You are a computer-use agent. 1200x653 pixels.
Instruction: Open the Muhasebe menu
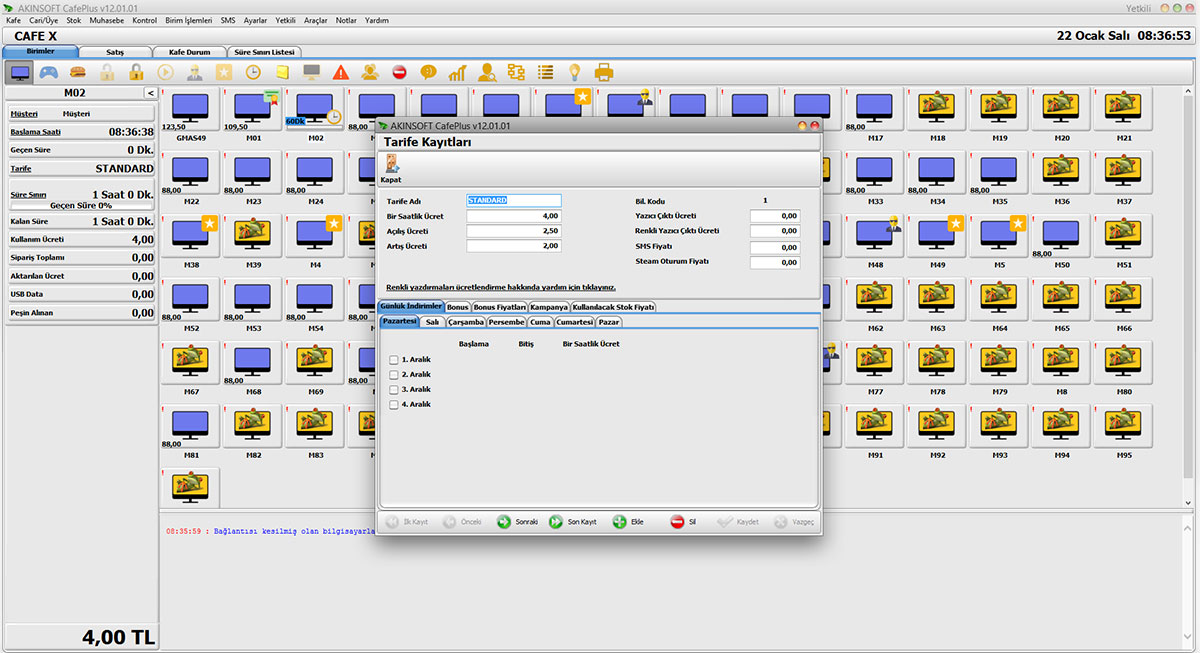(x=106, y=20)
